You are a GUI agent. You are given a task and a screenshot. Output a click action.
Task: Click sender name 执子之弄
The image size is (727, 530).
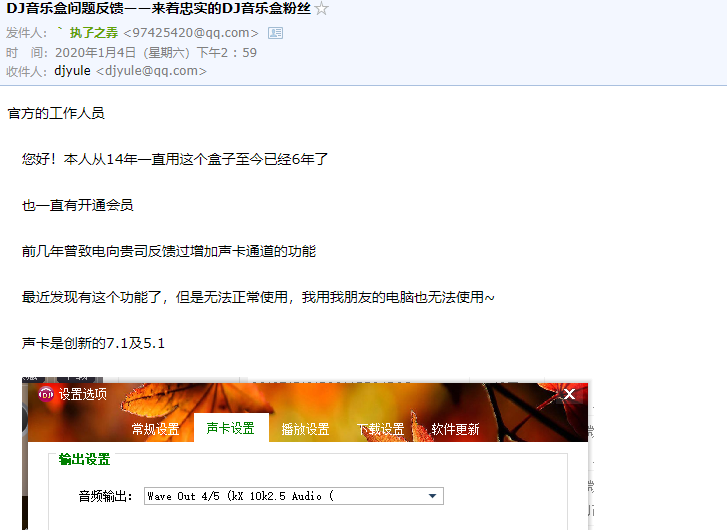pyautogui.click(x=94, y=33)
